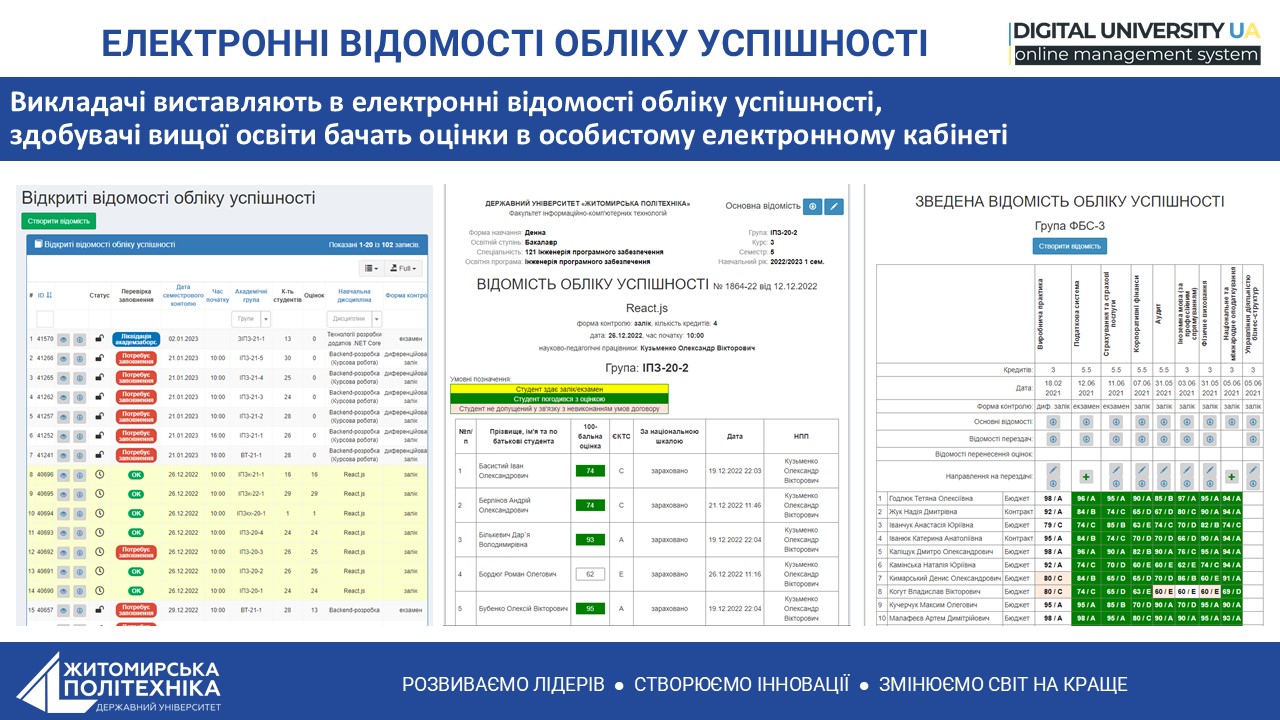Click the green plus icon under 'Національне та міжнародне оподаткування'

point(1231,477)
